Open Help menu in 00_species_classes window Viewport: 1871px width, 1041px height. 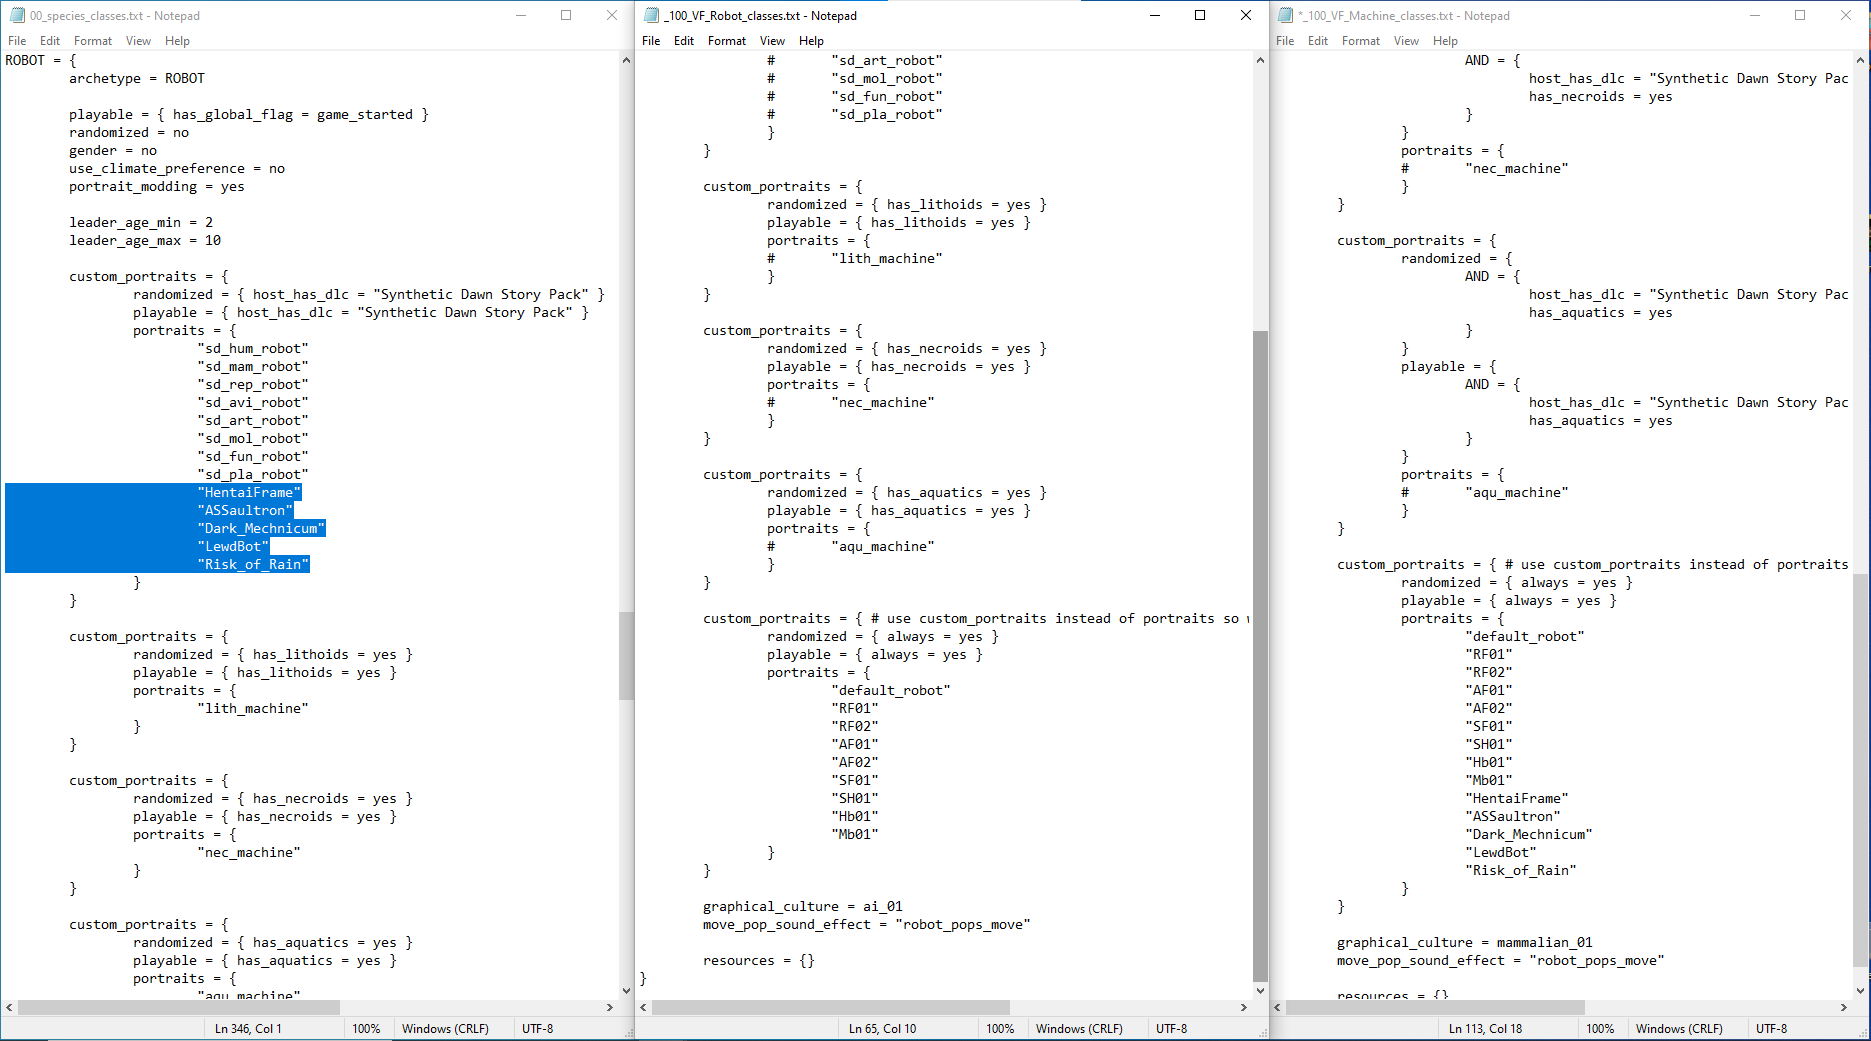click(x=177, y=41)
